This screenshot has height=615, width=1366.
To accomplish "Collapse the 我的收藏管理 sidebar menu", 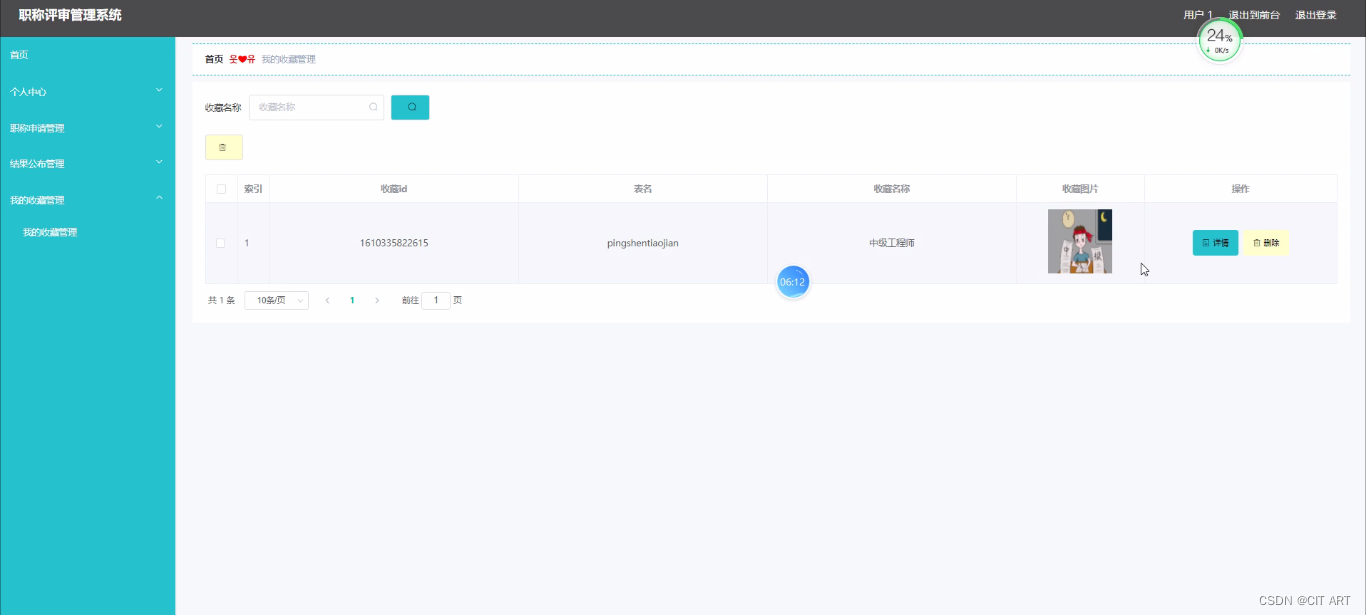I will 87,200.
